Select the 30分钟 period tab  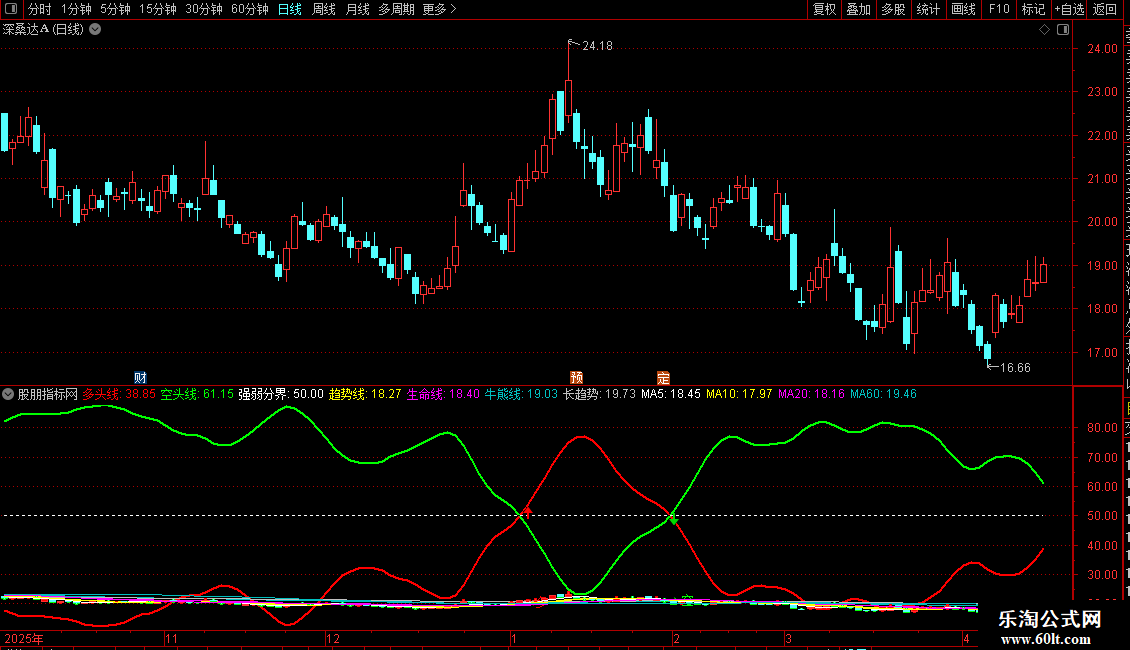(203, 9)
